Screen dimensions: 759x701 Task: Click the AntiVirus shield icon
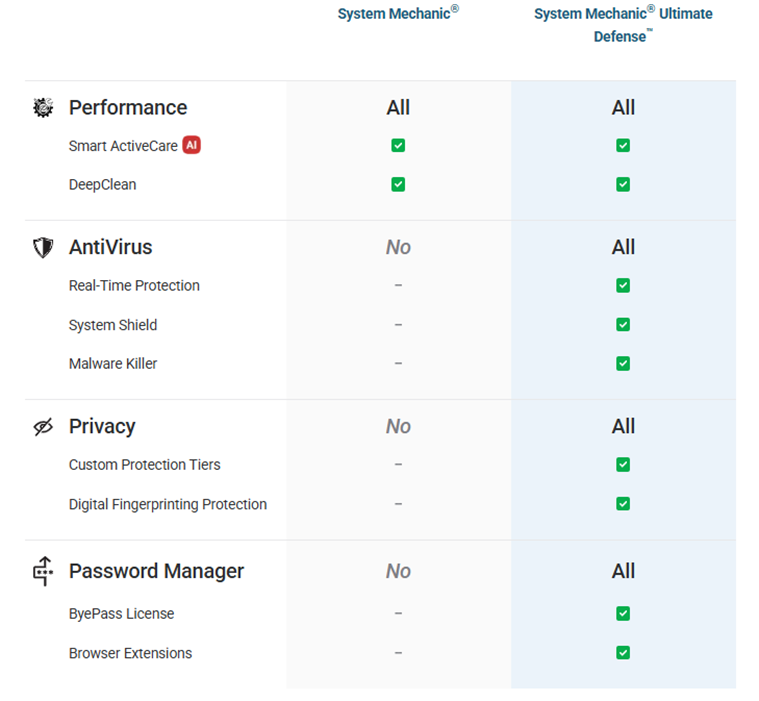43,247
